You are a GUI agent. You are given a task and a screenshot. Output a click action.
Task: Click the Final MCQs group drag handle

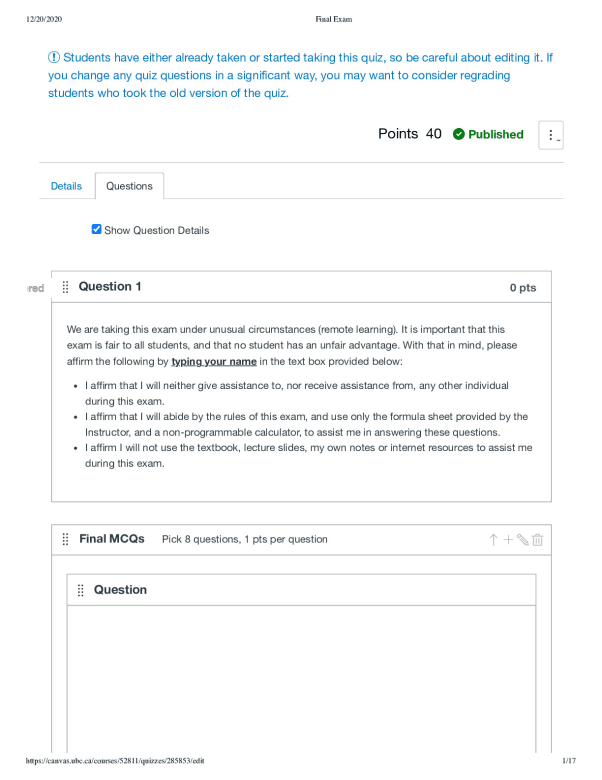pyautogui.click(x=65, y=539)
